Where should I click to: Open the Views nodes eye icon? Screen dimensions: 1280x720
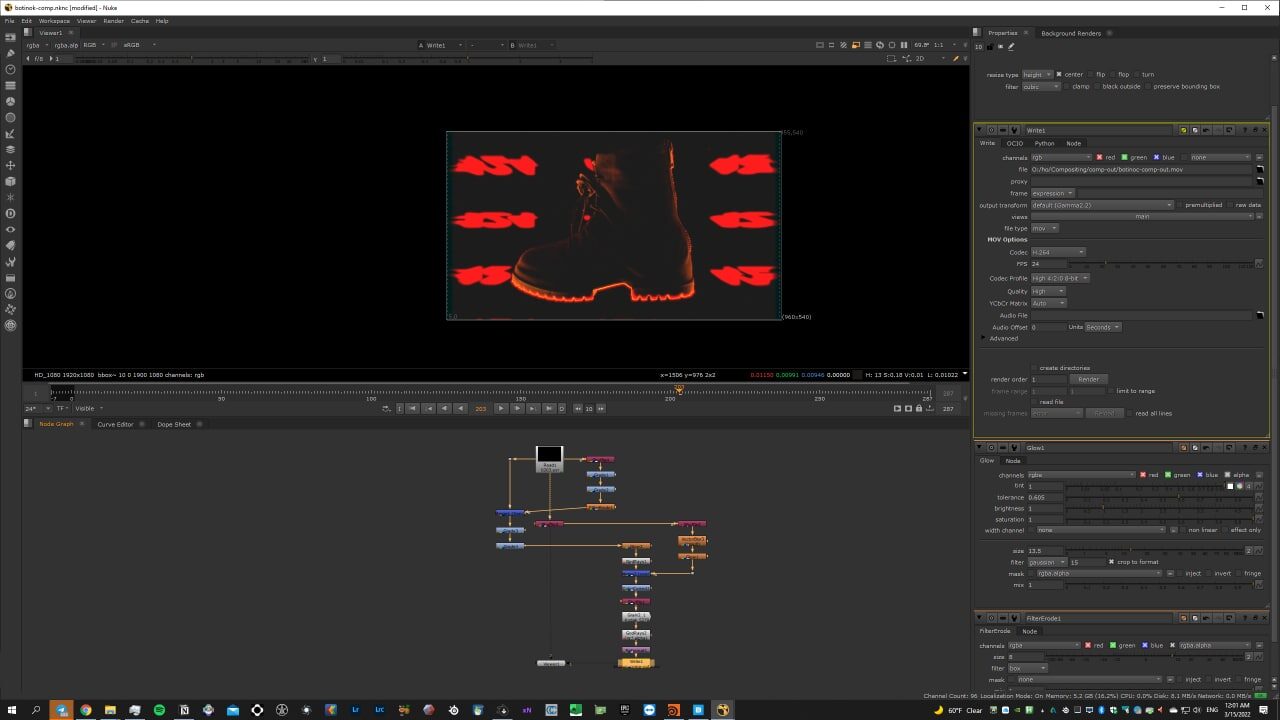(x=11, y=229)
